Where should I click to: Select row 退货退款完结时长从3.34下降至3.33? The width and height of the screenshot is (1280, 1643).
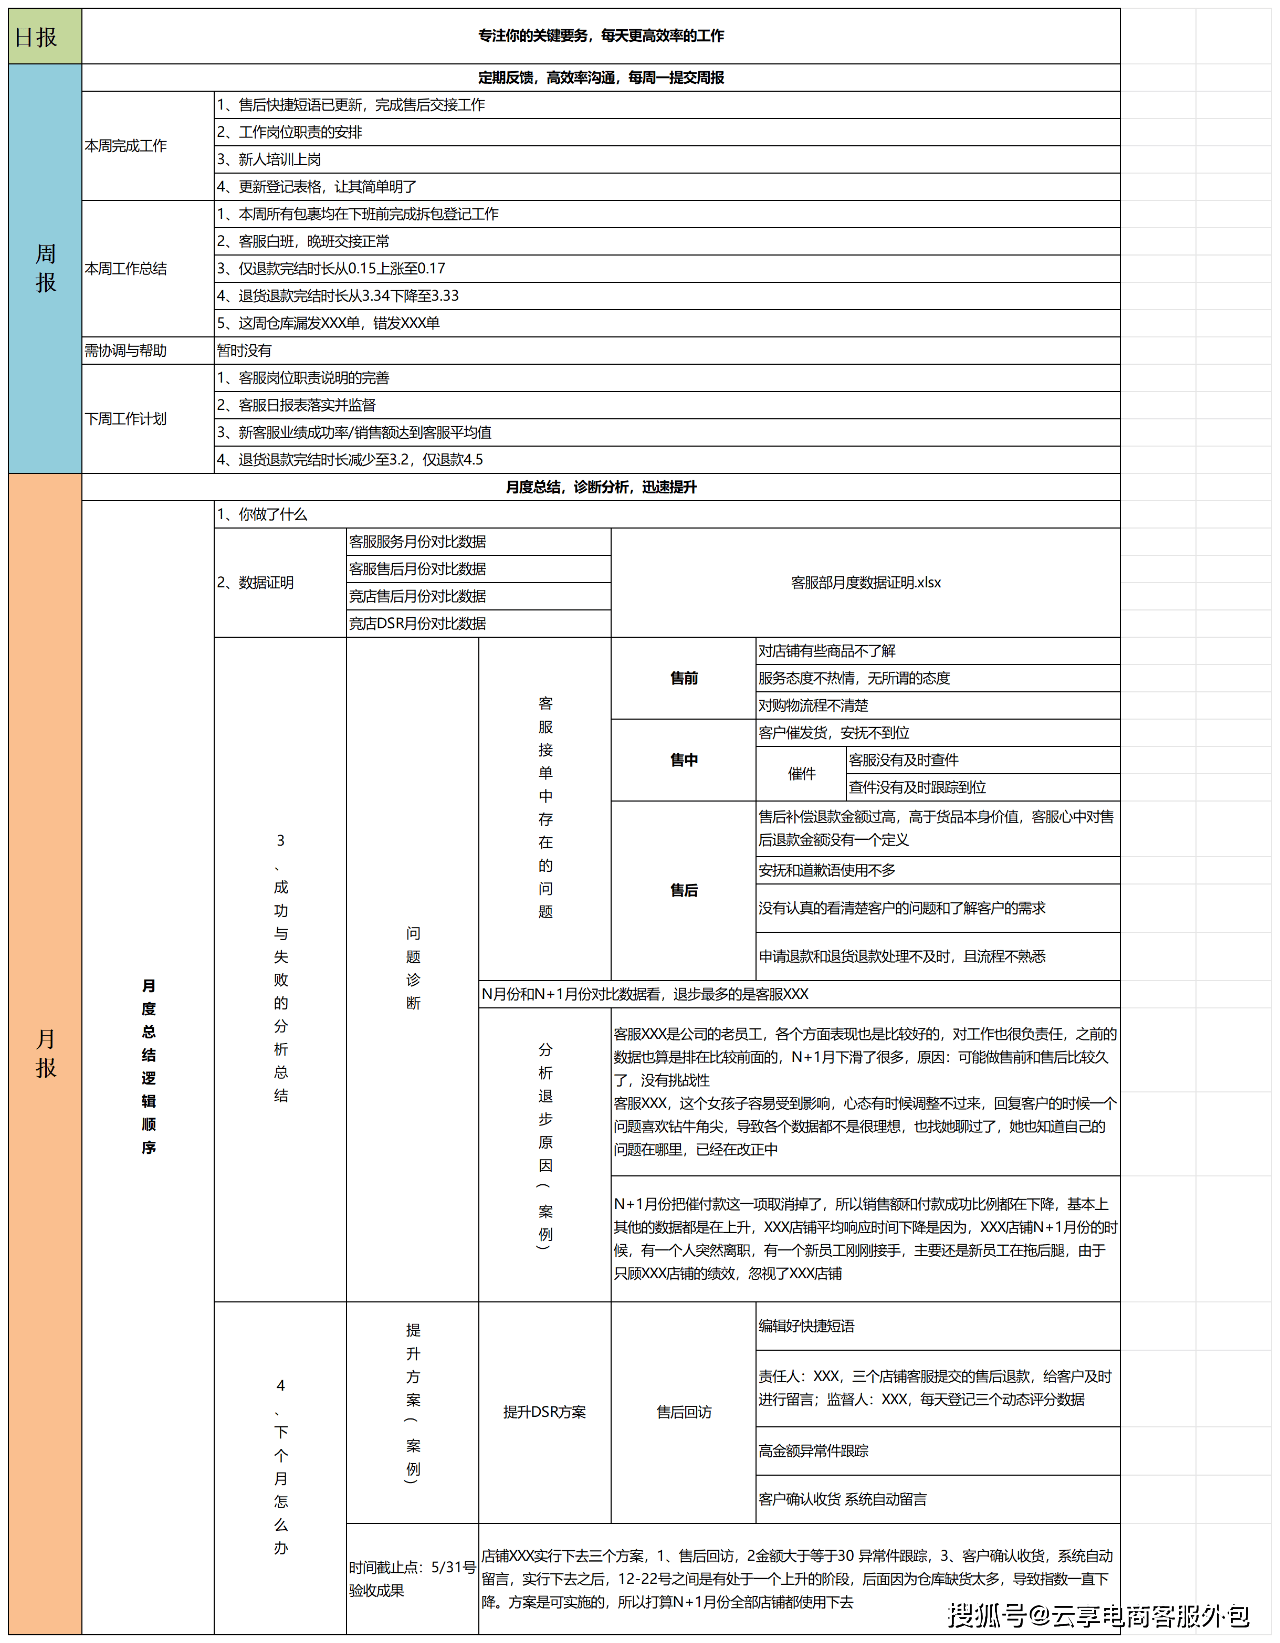tap(667, 296)
